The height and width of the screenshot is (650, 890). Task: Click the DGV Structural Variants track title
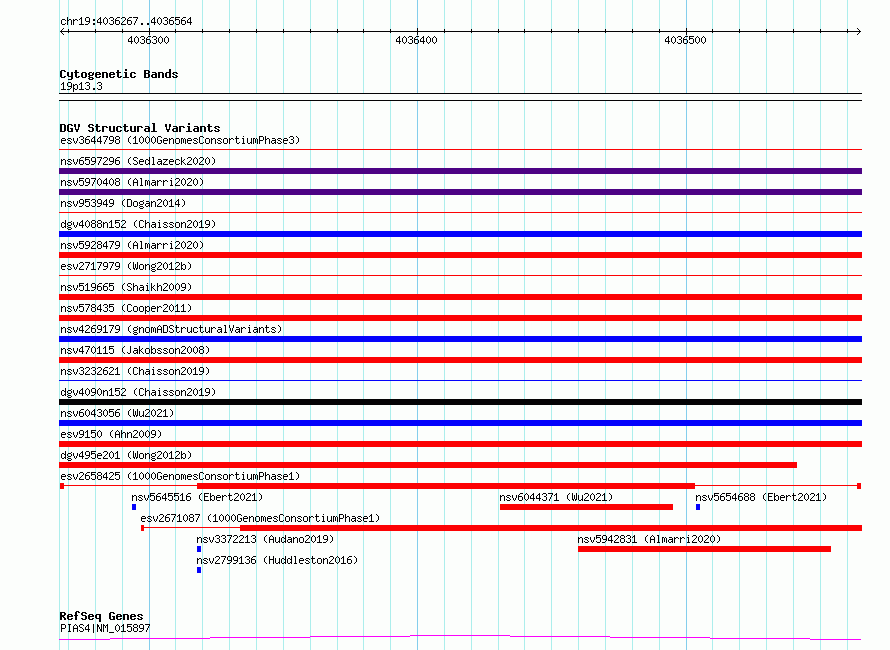point(140,128)
